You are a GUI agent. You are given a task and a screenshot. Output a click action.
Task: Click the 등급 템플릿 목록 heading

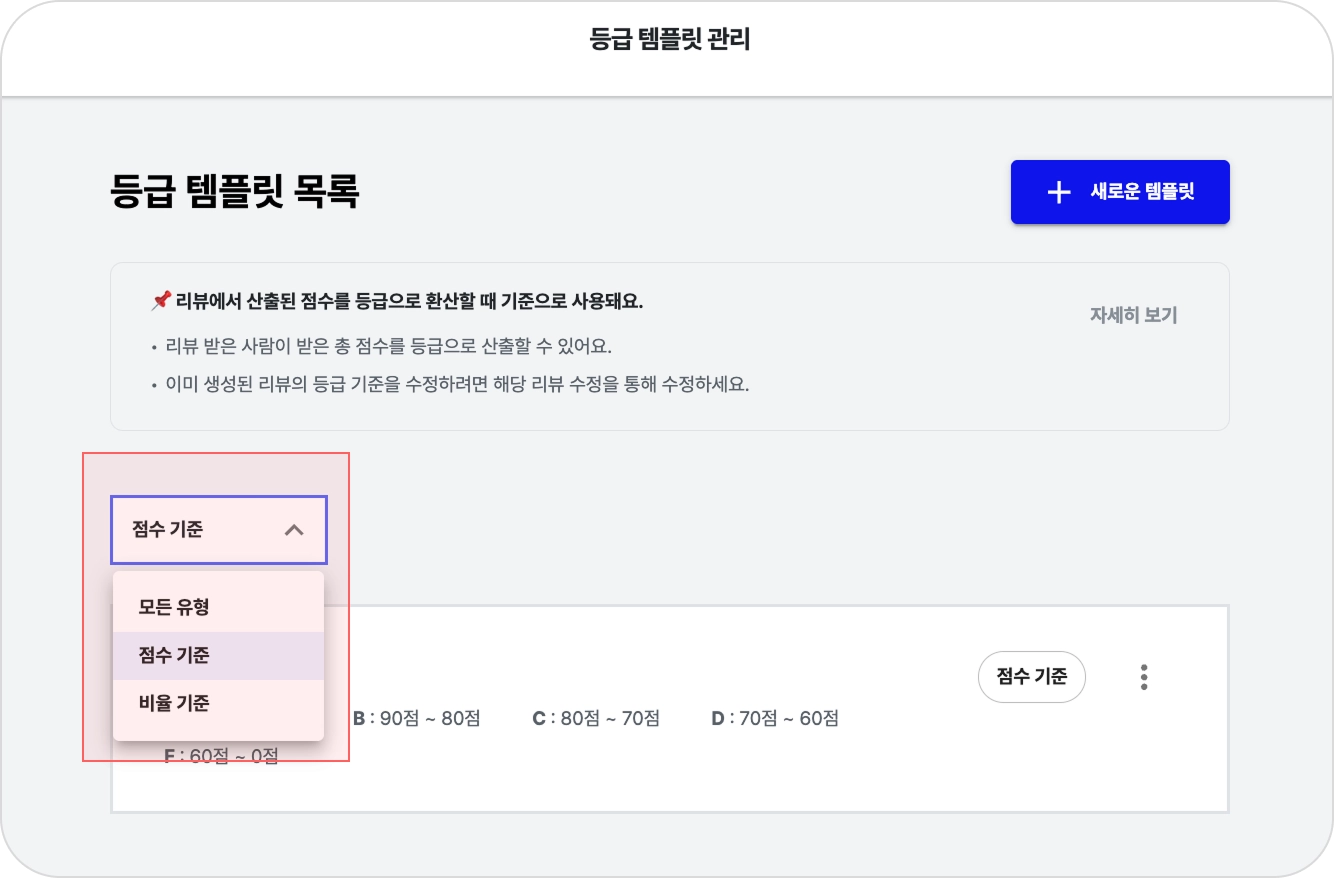(x=235, y=191)
